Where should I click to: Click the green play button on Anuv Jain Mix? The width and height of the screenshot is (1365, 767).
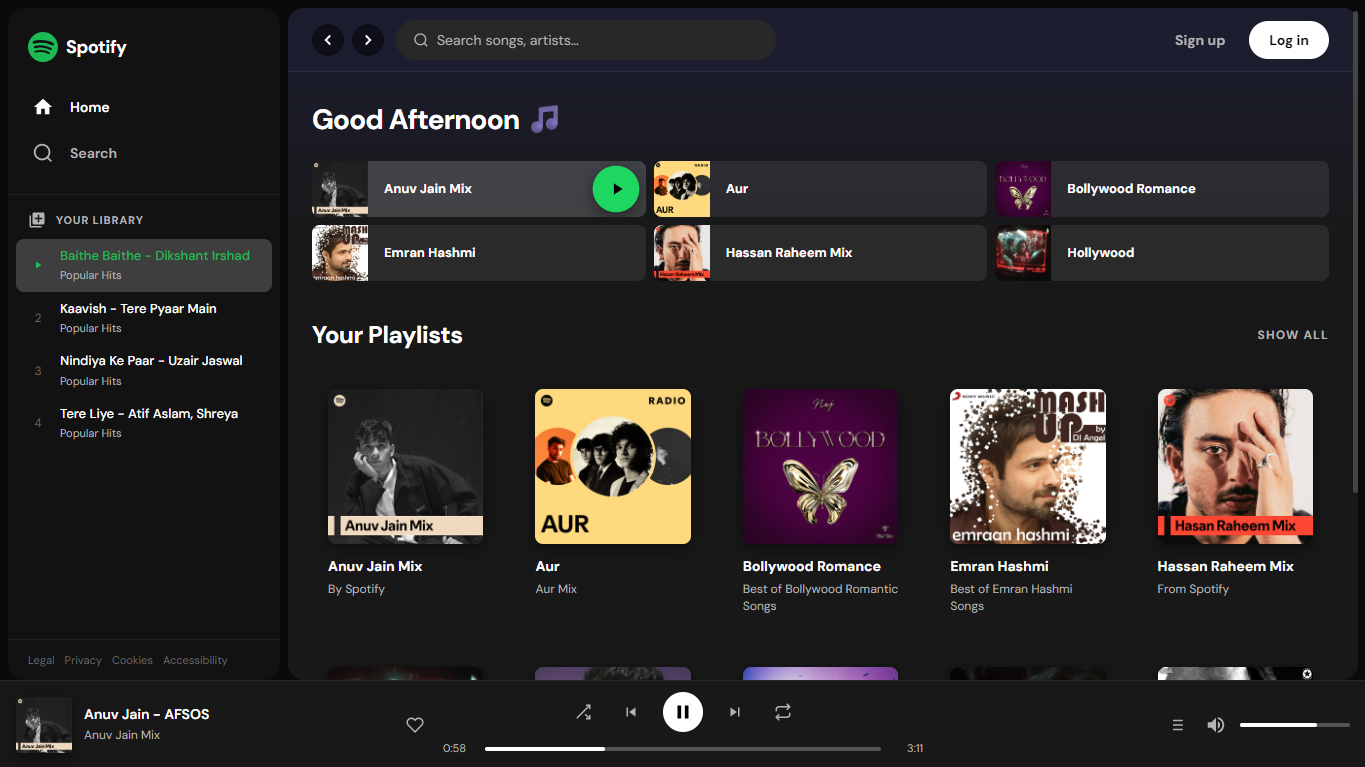click(x=616, y=189)
